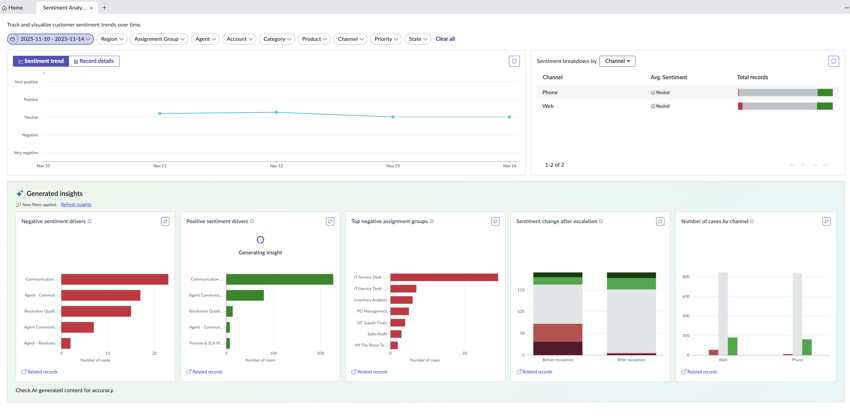Show the Sentiment trend view
This screenshot has width=850, height=419.
pyautogui.click(x=41, y=61)
